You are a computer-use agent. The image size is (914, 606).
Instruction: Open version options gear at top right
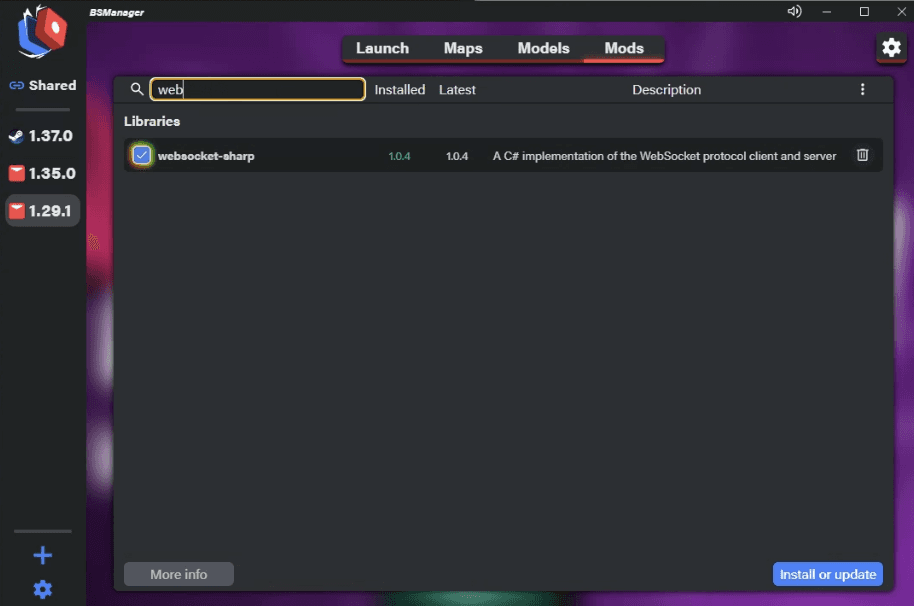891,47
